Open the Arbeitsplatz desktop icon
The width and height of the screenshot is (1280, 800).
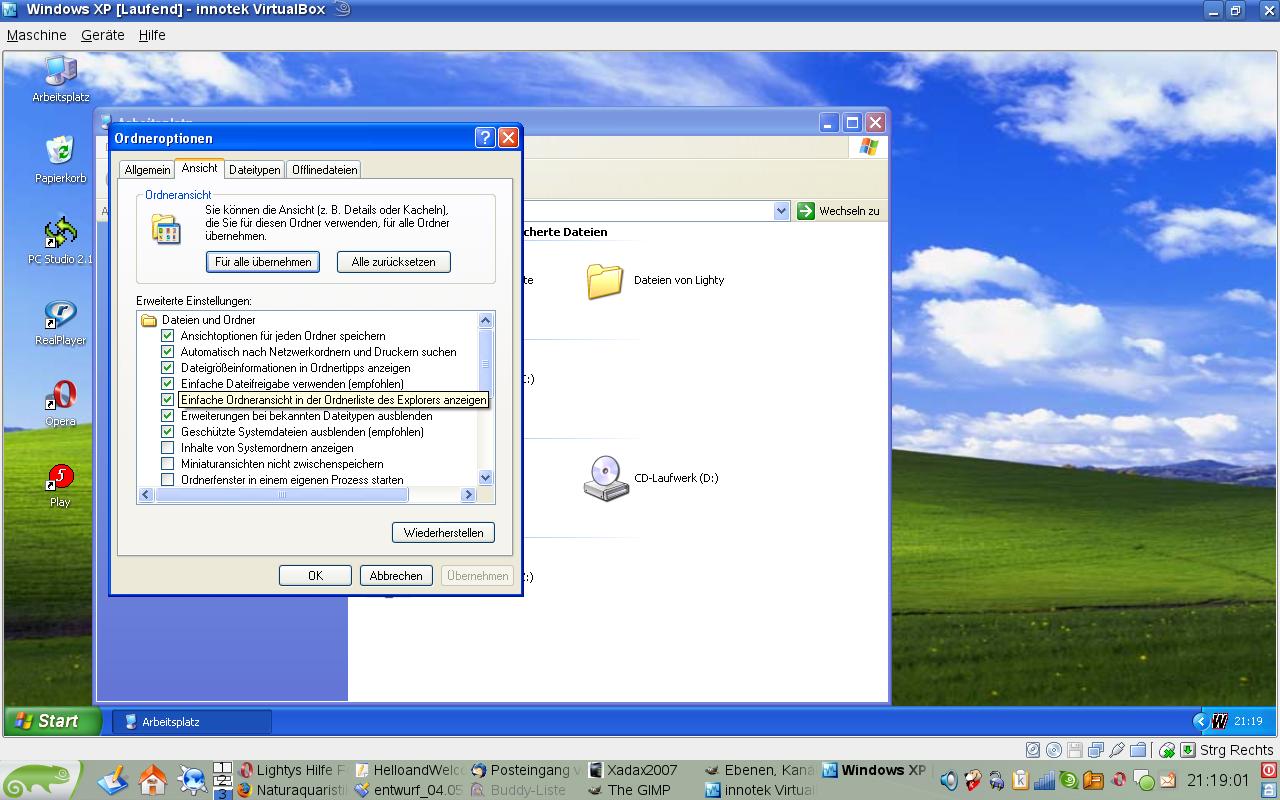click(60, 73)
